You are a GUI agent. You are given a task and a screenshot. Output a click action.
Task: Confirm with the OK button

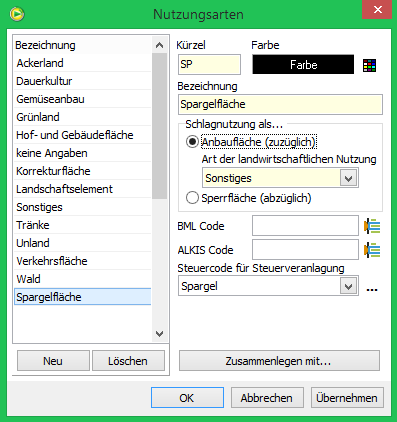[187, 397]
